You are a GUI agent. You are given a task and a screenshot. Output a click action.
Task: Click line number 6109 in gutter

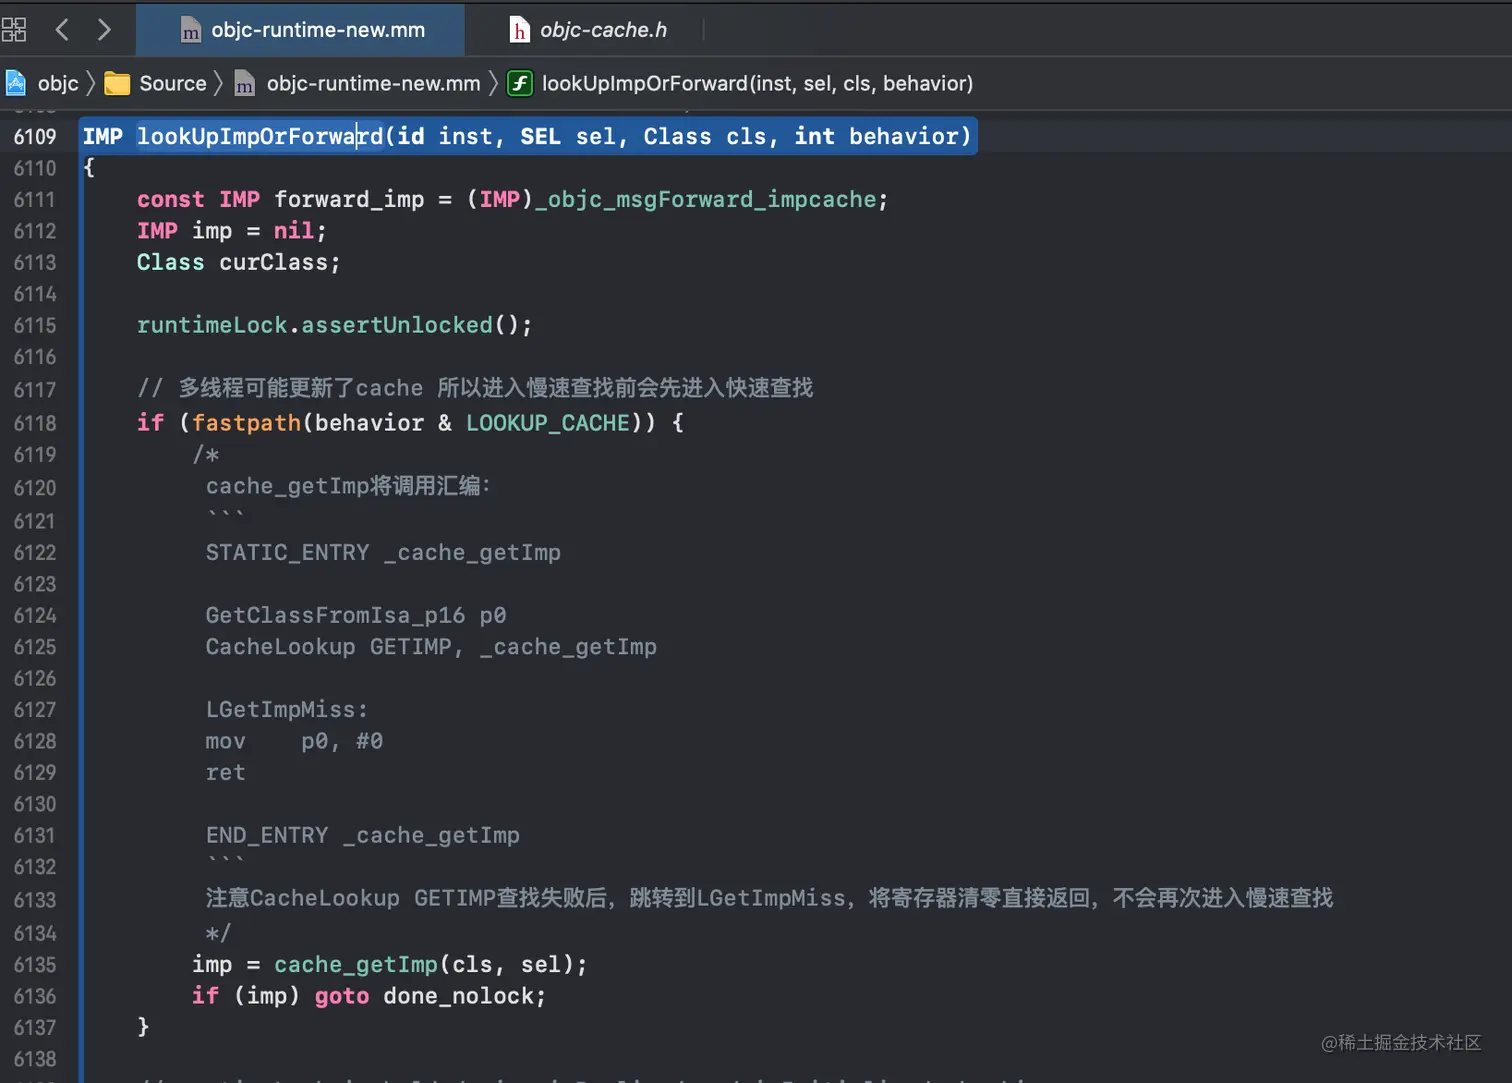pyautogui.click(x=35, y=137)
